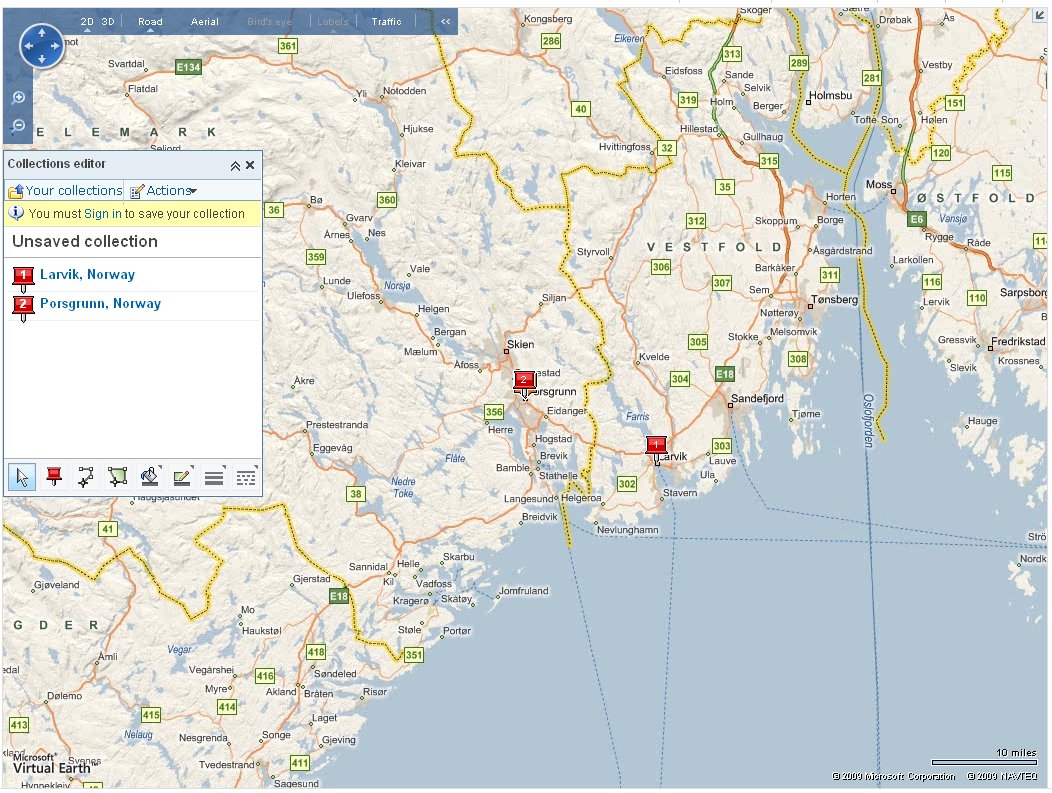
Task: Click the zoom in magnifier icon
Action: [x=18, y=98]
